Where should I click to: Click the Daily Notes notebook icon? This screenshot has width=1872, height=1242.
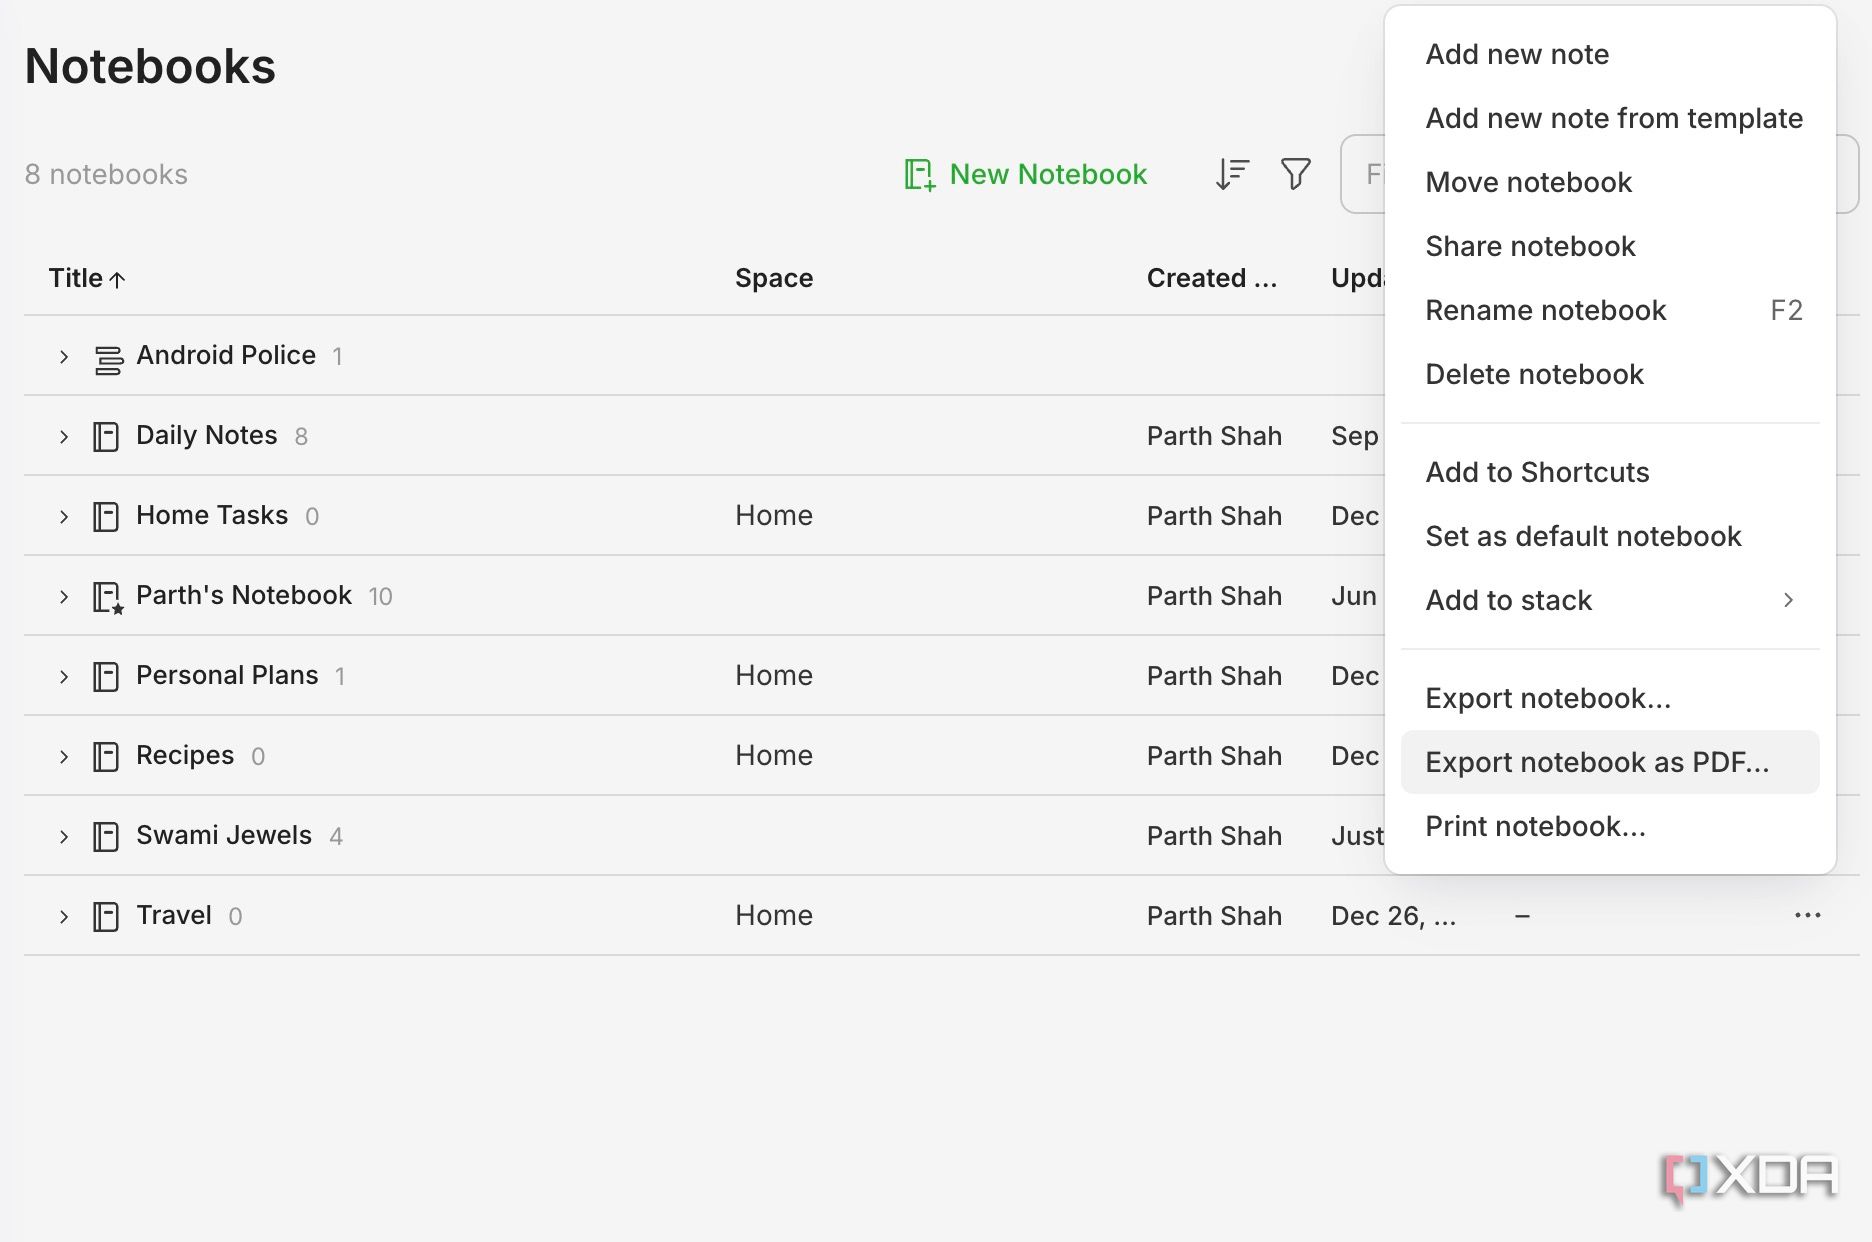[106, 437]
